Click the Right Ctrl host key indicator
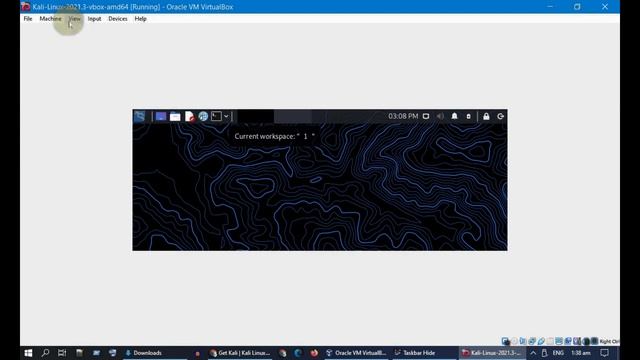The height and width of the screenshot is (360, 640). (x=609, y=341)
